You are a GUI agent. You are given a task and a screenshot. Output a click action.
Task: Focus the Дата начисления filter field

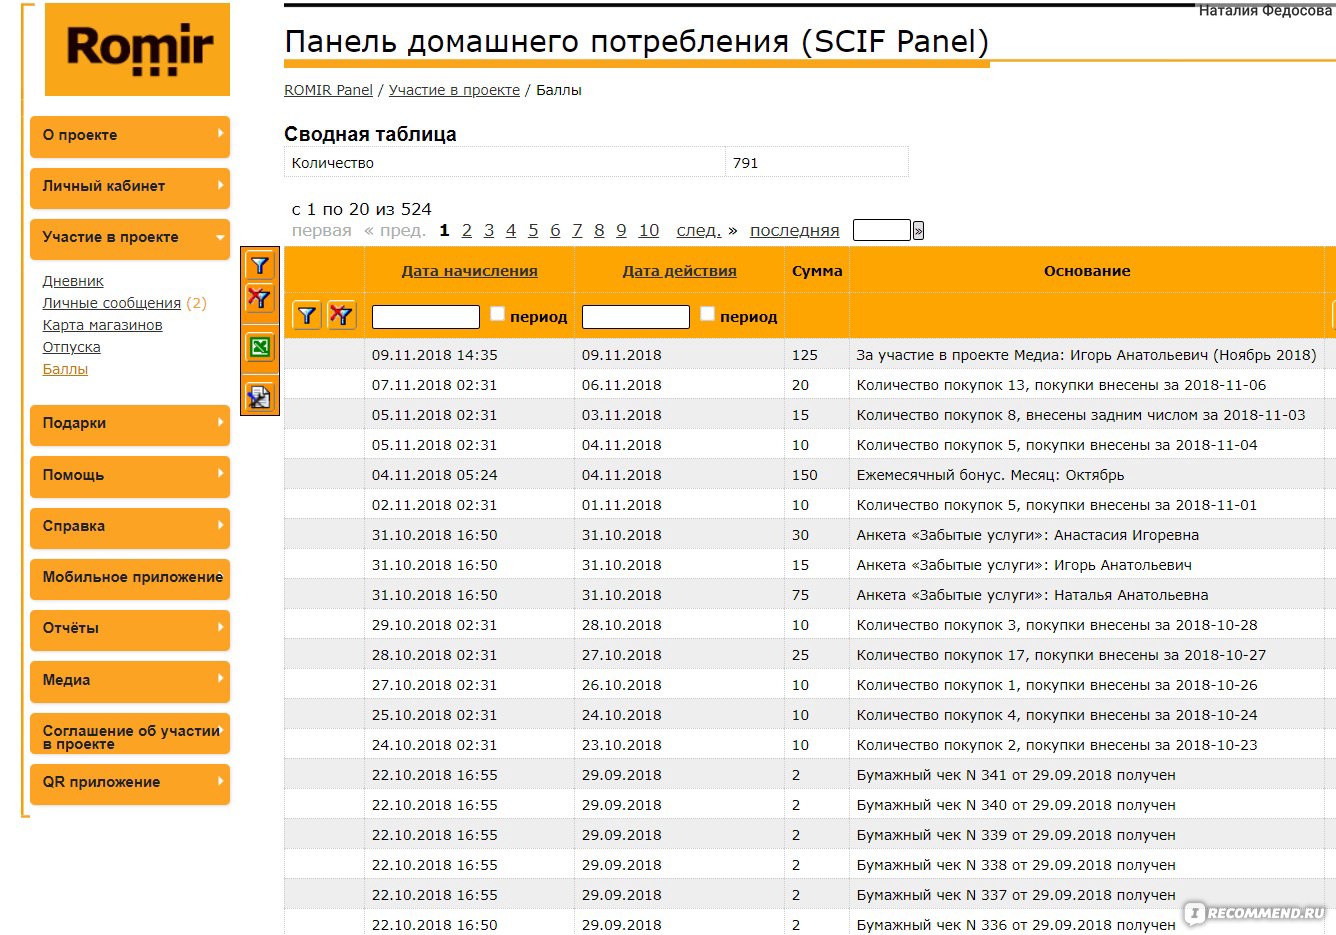coord(426,317)
